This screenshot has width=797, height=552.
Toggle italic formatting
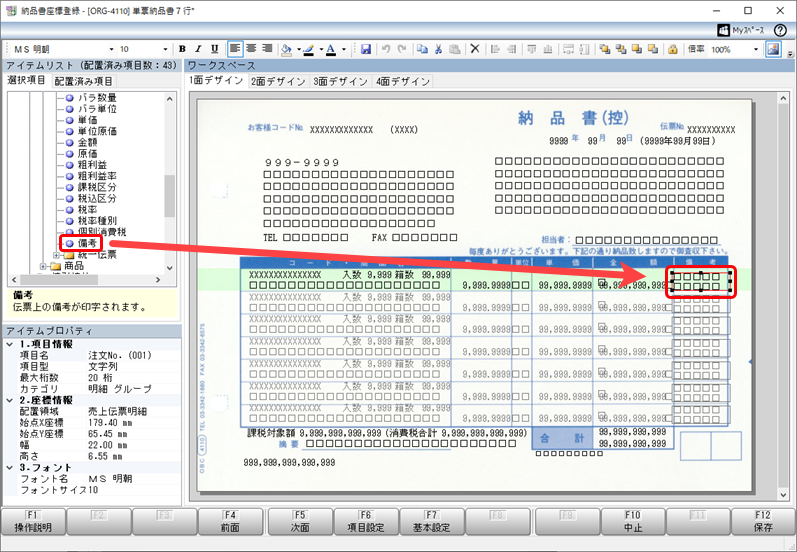(x=198, y=49)
